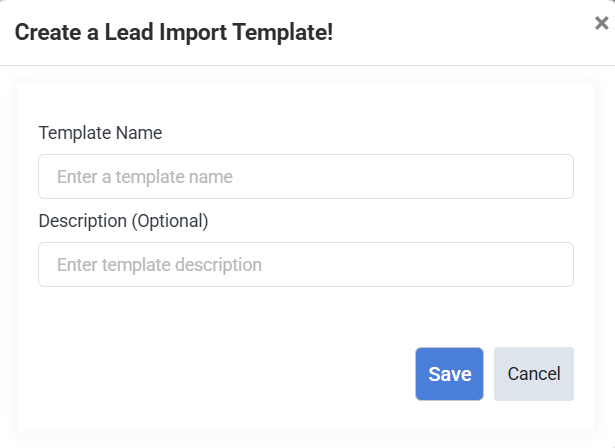Save the new lead import template
The image size is (615, 448).
coord(449,374)
